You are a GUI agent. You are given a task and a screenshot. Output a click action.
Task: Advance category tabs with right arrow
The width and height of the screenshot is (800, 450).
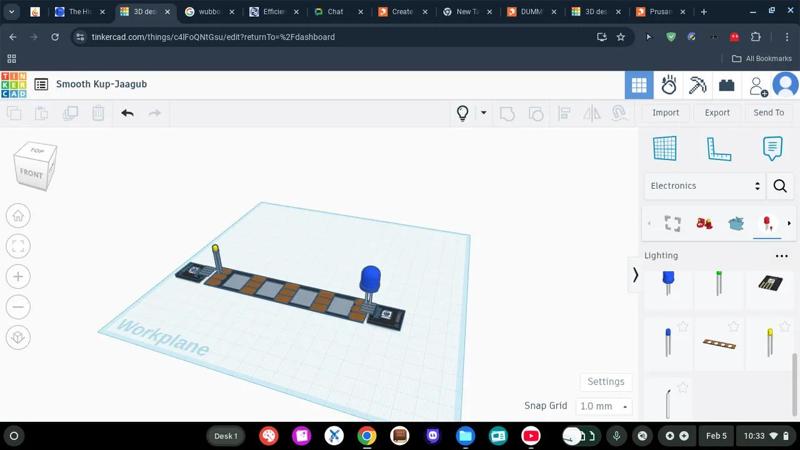789,223
